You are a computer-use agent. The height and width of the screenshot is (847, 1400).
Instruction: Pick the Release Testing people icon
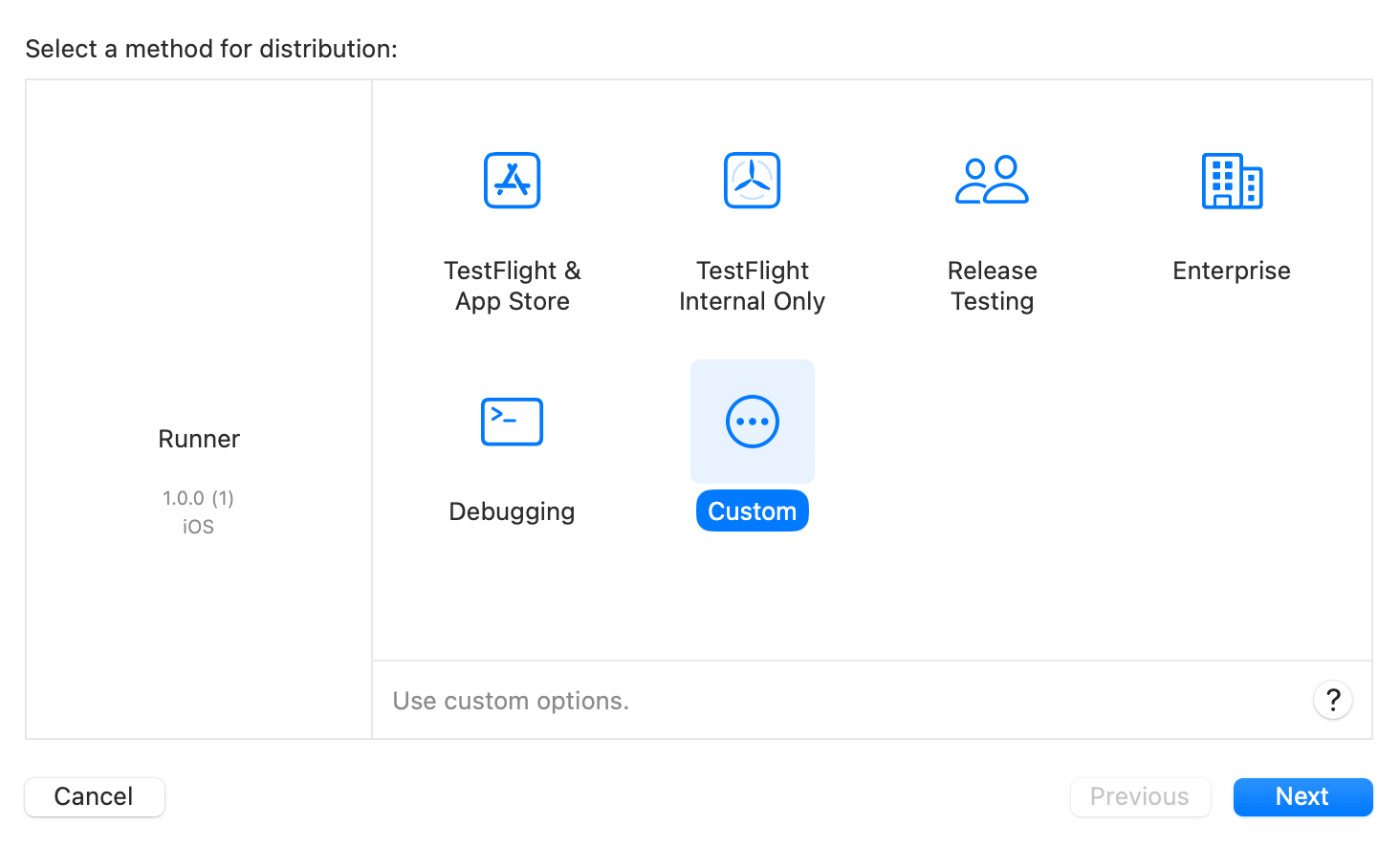[x=992, y=180]
